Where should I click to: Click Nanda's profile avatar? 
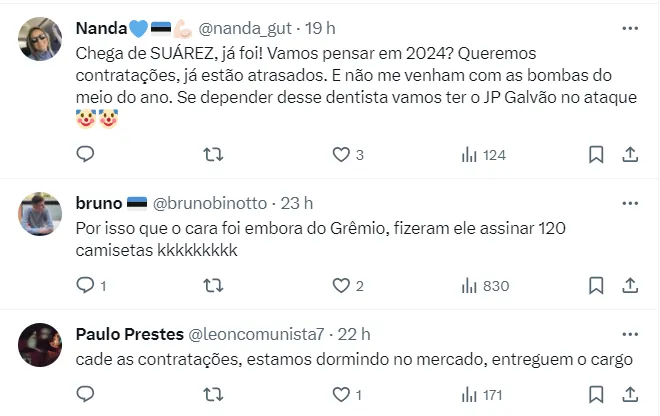[41, 40]
